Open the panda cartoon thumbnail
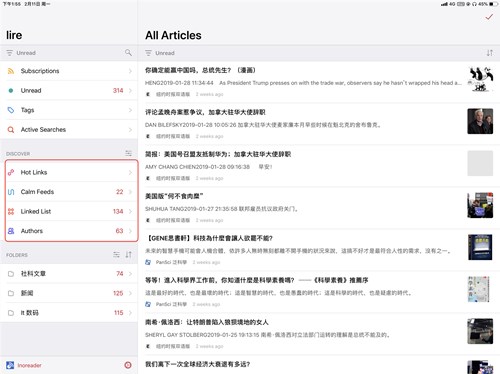The height and width of the screenshot is (374, 500). (480, 79)
